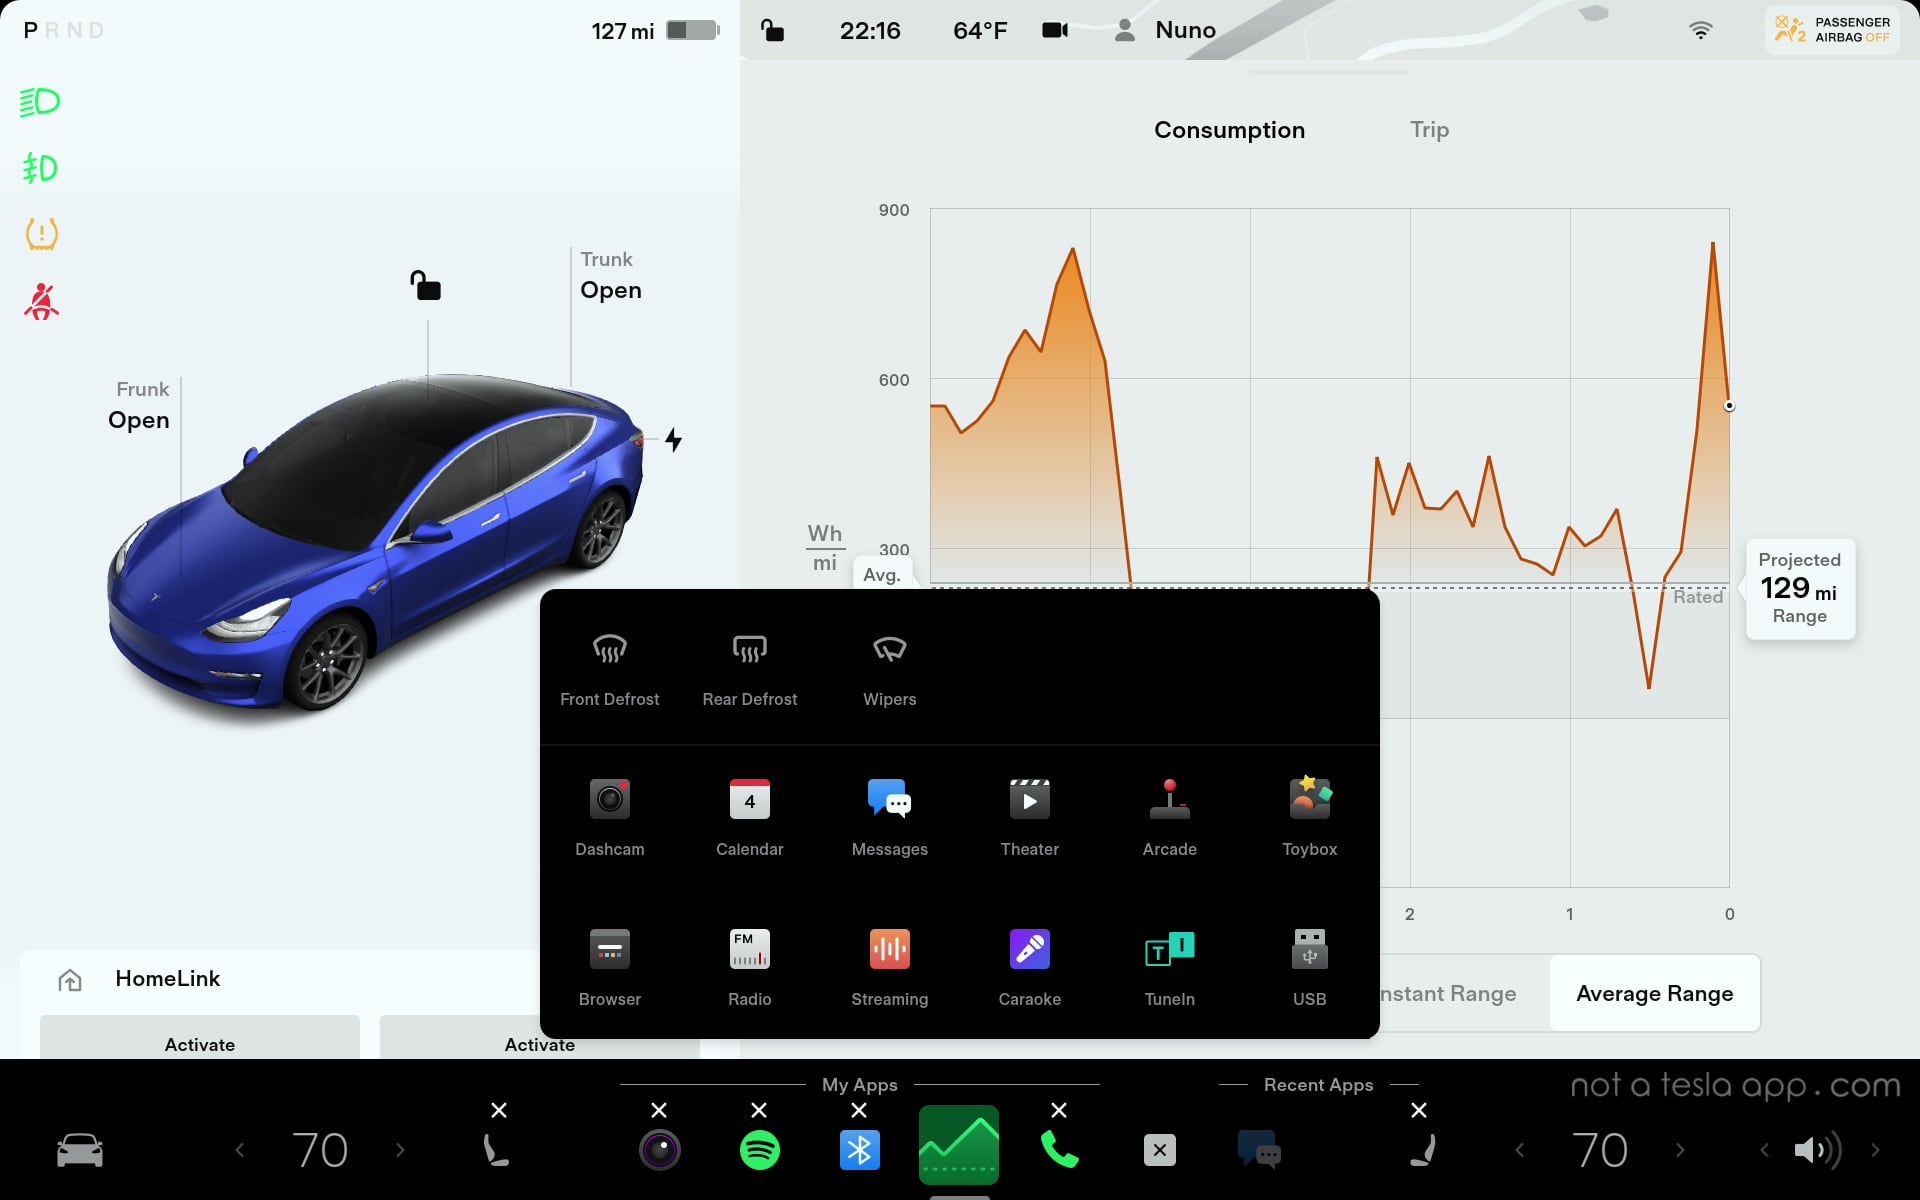Expand the frunk open indicator
Viewport: 1920px width, 1200px height.
pyautogui.click(x=138, y=405)
